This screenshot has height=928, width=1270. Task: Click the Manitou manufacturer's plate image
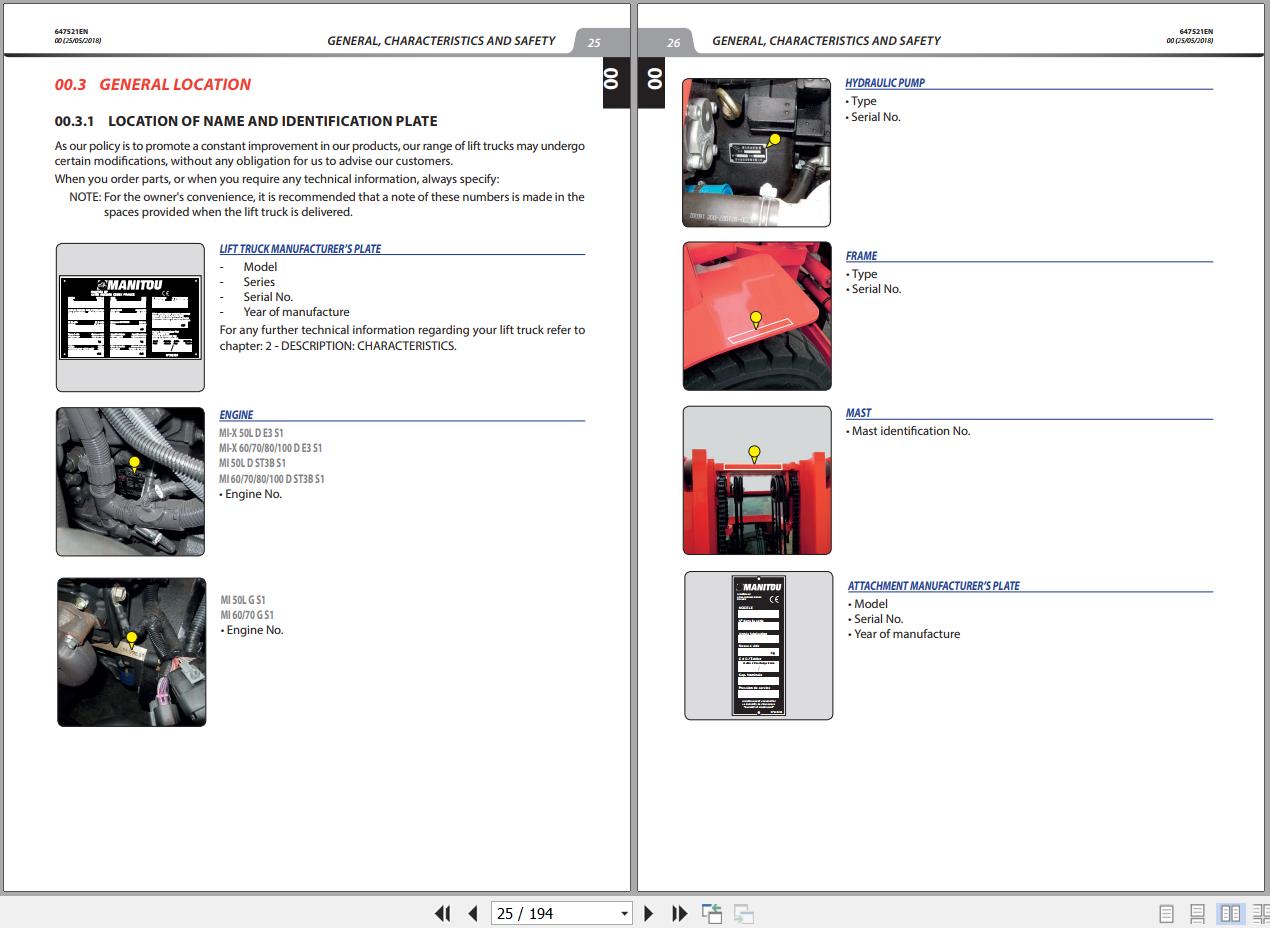[130, 317]
